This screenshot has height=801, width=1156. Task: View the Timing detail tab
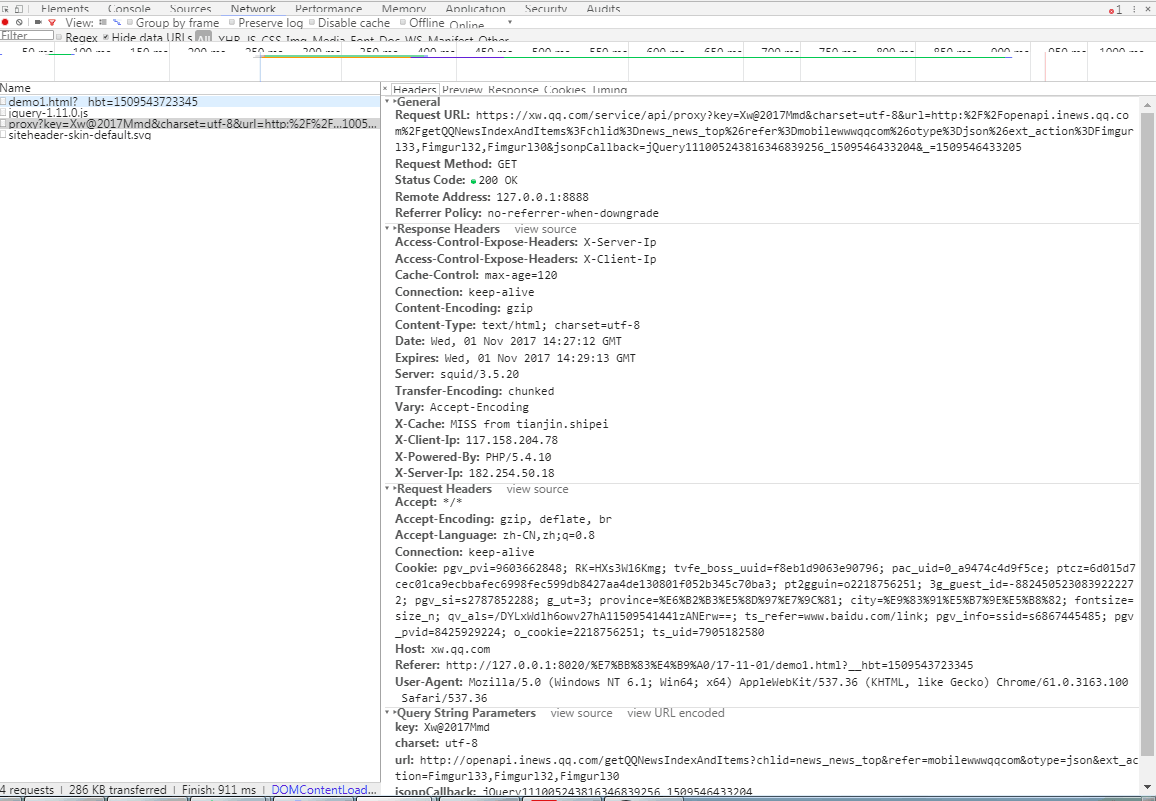[609, 89]
